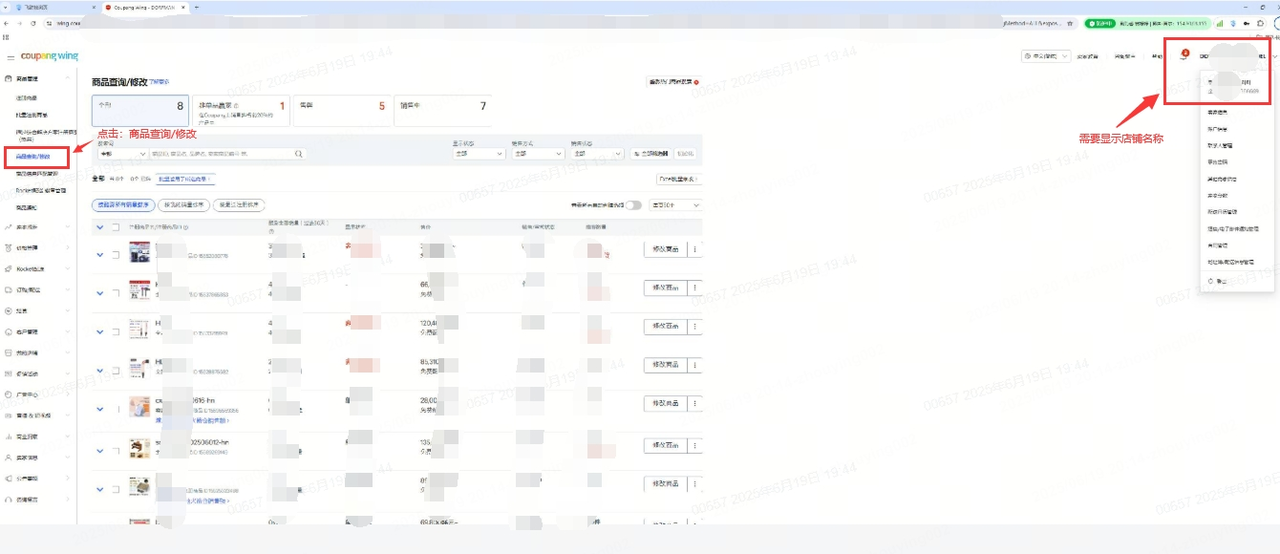Image resolution: width=1280 pixels, height=554 pixels.
Task: Open the items-per-page dropdown beside the toggle
Action: point(675,205)
